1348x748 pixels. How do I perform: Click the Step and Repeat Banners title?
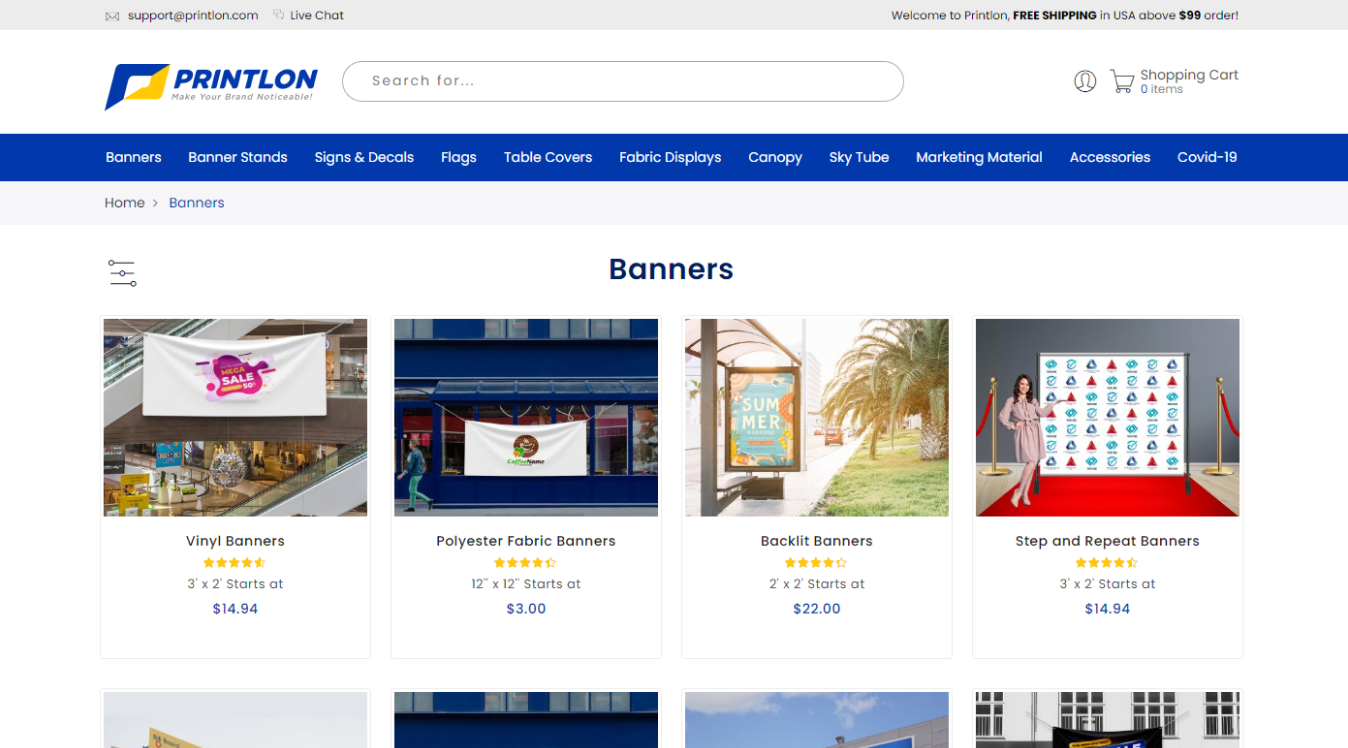click(x=1107, y=541)
